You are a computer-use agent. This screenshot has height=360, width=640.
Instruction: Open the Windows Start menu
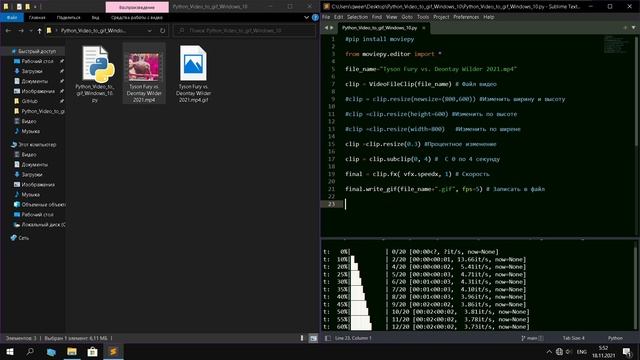coord(10,352)
